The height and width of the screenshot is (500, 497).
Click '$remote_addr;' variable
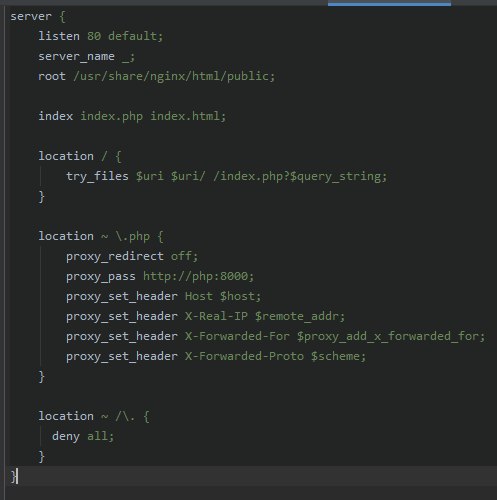coord(300,316)
